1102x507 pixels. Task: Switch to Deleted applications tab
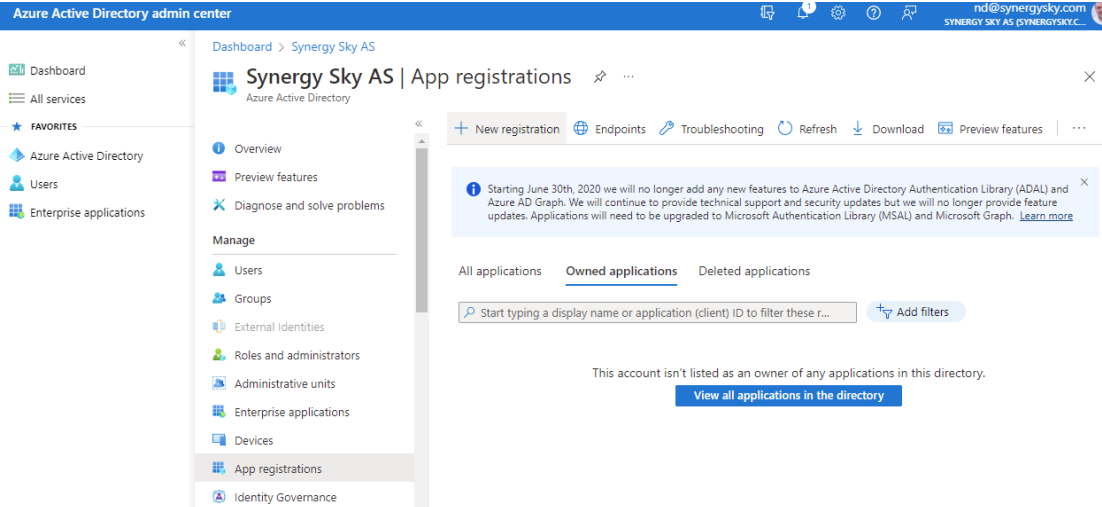[754, 271]
